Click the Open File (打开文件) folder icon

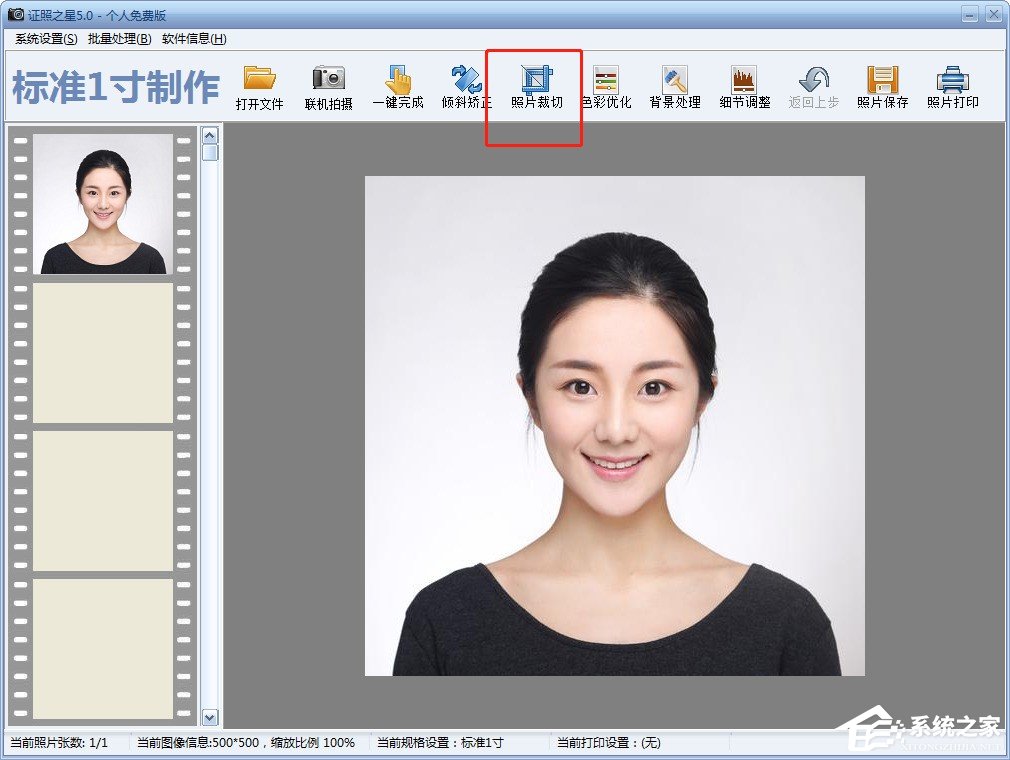[x=259, y=80]
